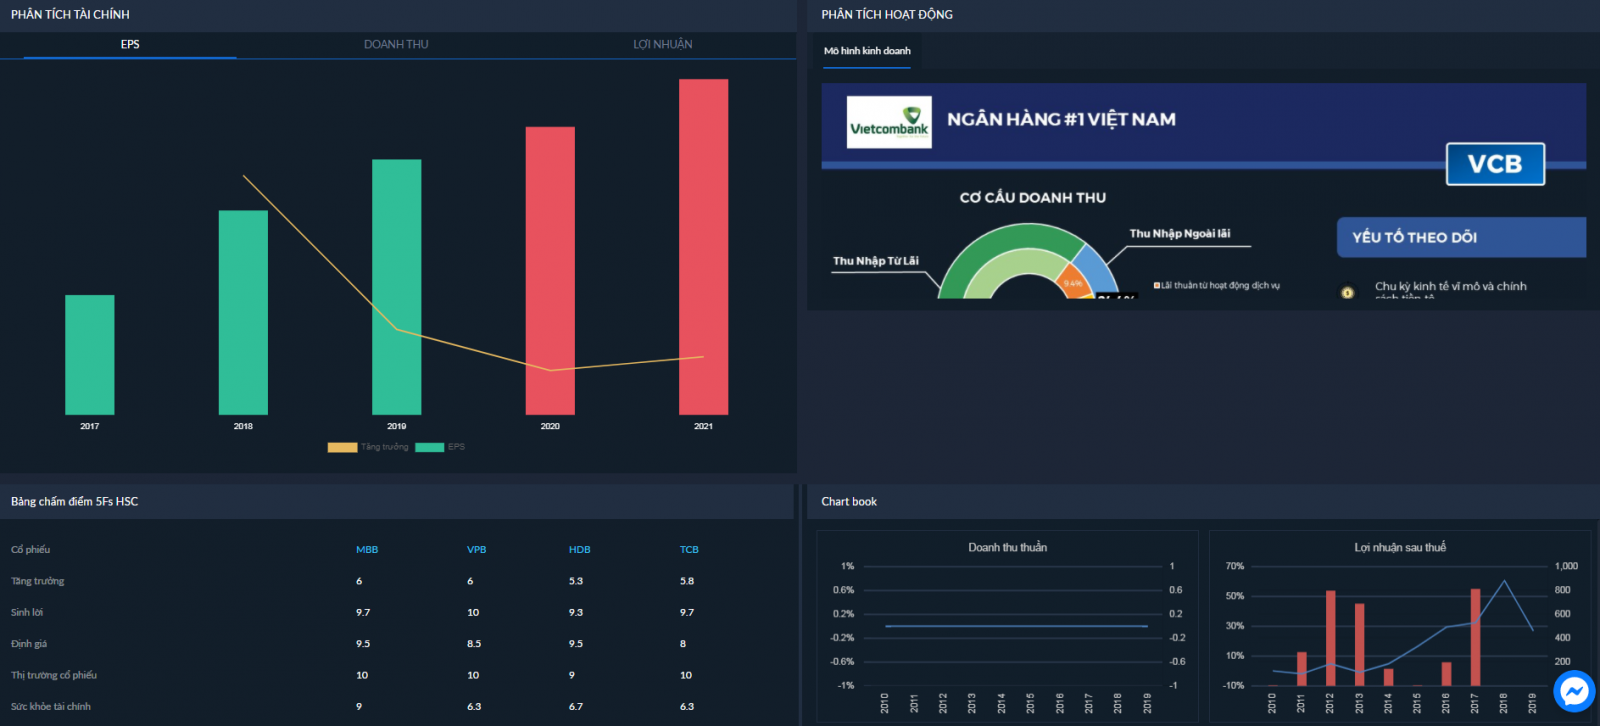Click the NGÂN HÀNG #1 VIỆT NAM headline

point(1061,119)
